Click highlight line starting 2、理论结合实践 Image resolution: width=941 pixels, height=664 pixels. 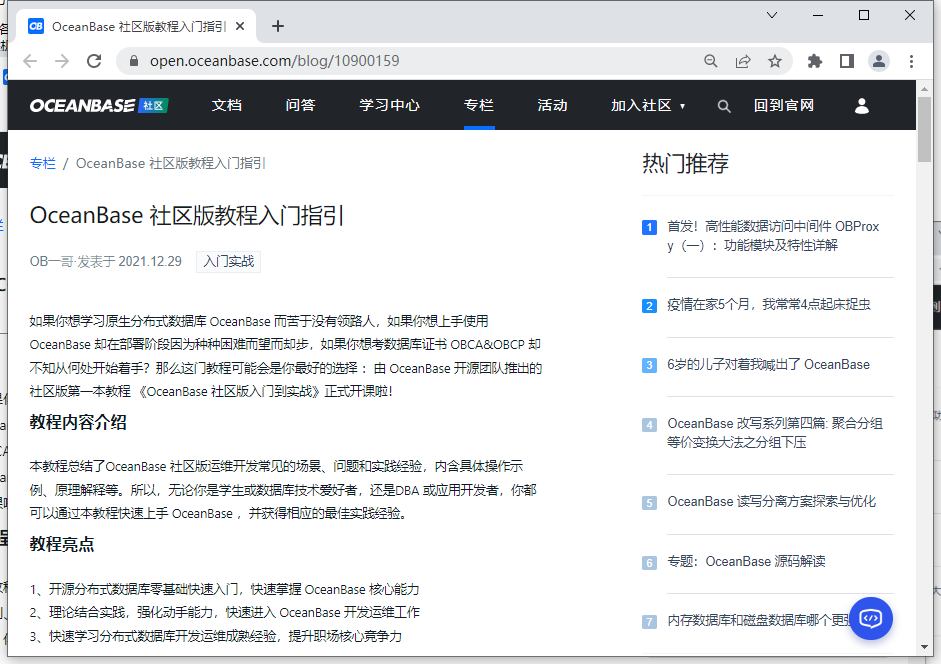224,612
